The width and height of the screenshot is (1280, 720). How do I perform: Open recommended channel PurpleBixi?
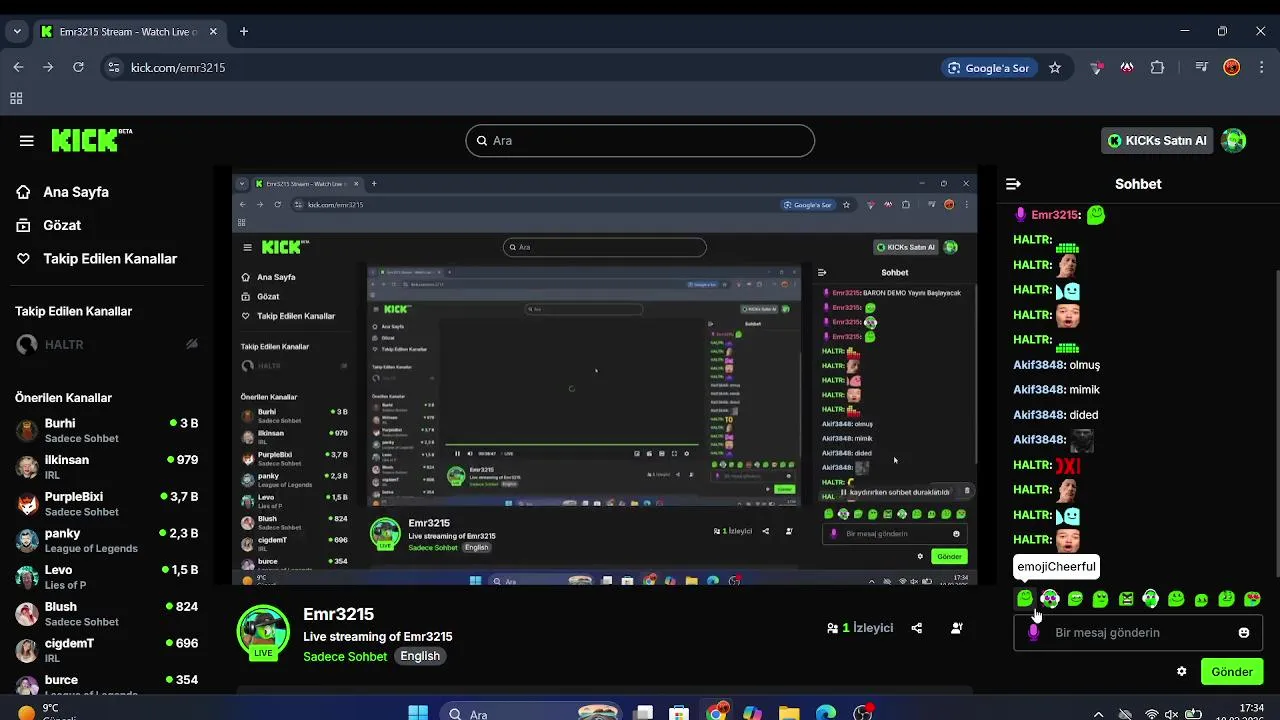[x=107, y=503]
